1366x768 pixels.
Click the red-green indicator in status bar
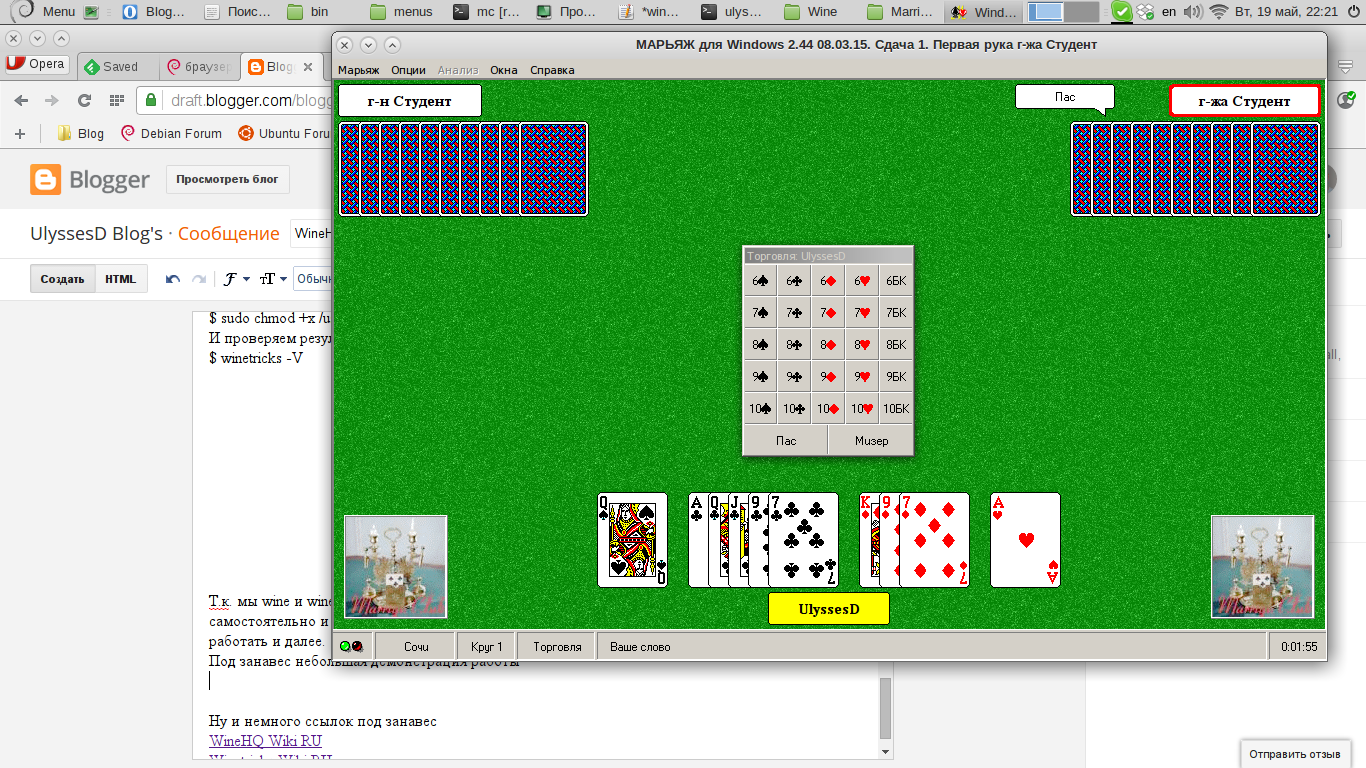(351, 647)
